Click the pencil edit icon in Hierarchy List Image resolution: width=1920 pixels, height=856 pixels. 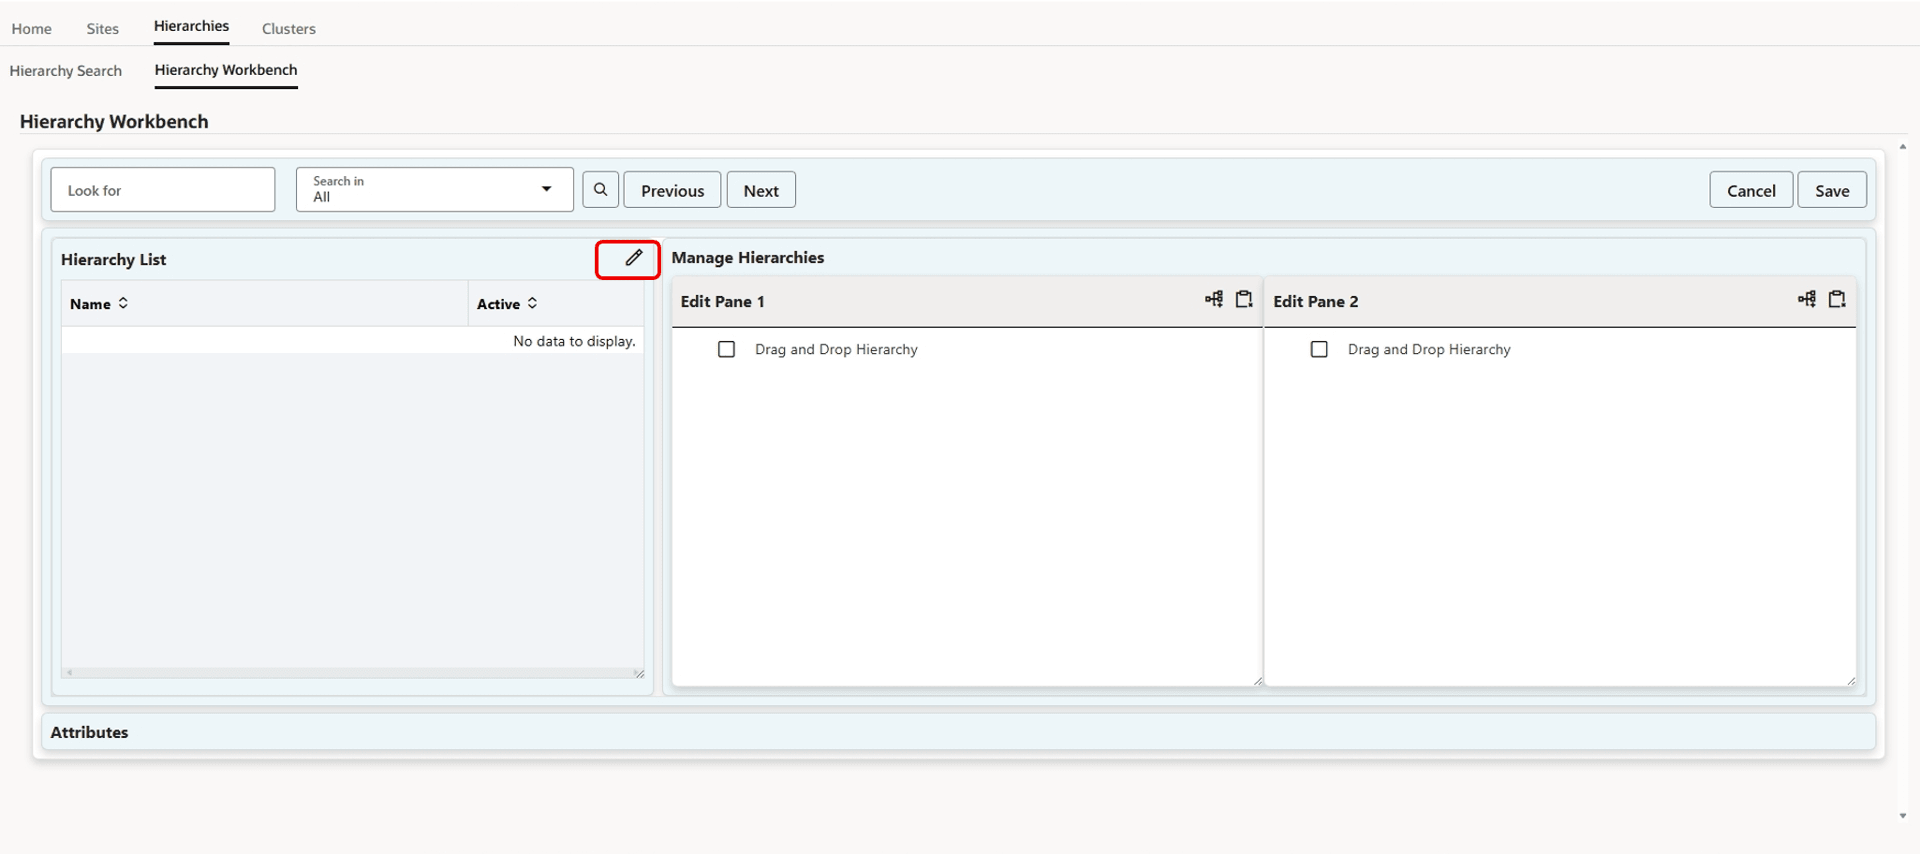click(633, 258)
